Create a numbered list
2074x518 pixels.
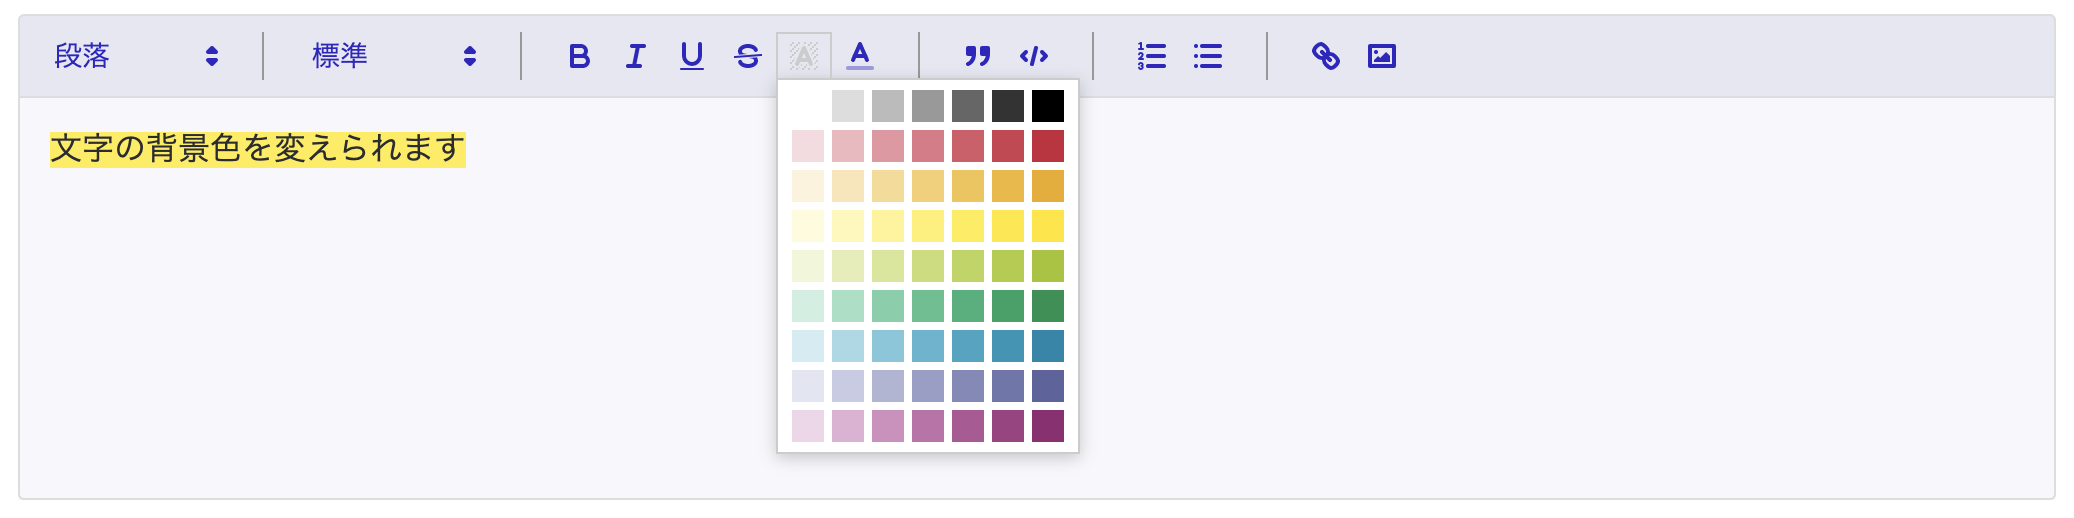coord(1151,56)
